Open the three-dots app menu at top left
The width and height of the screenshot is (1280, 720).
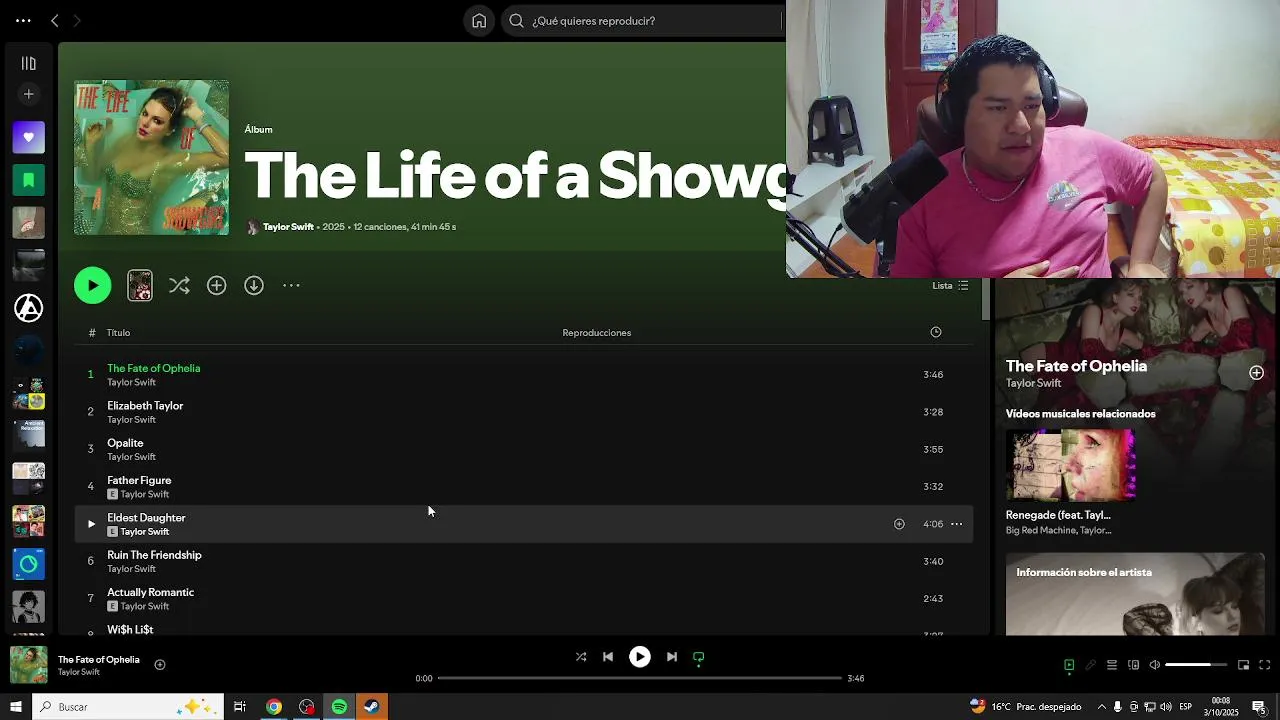pyautogui.click(x=23, y=20)
